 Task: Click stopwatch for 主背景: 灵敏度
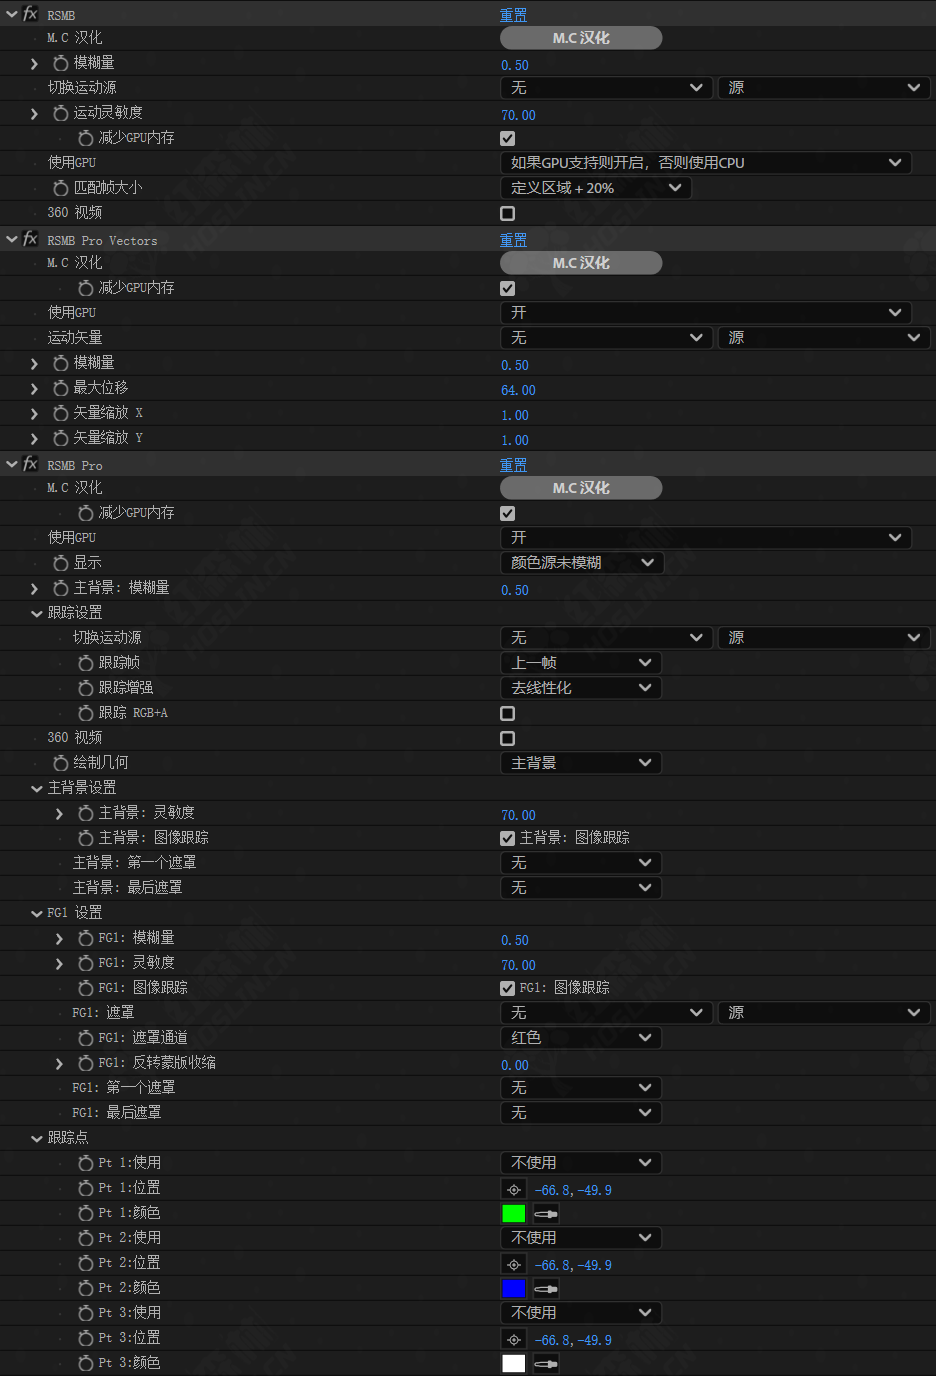coord(86,813)
